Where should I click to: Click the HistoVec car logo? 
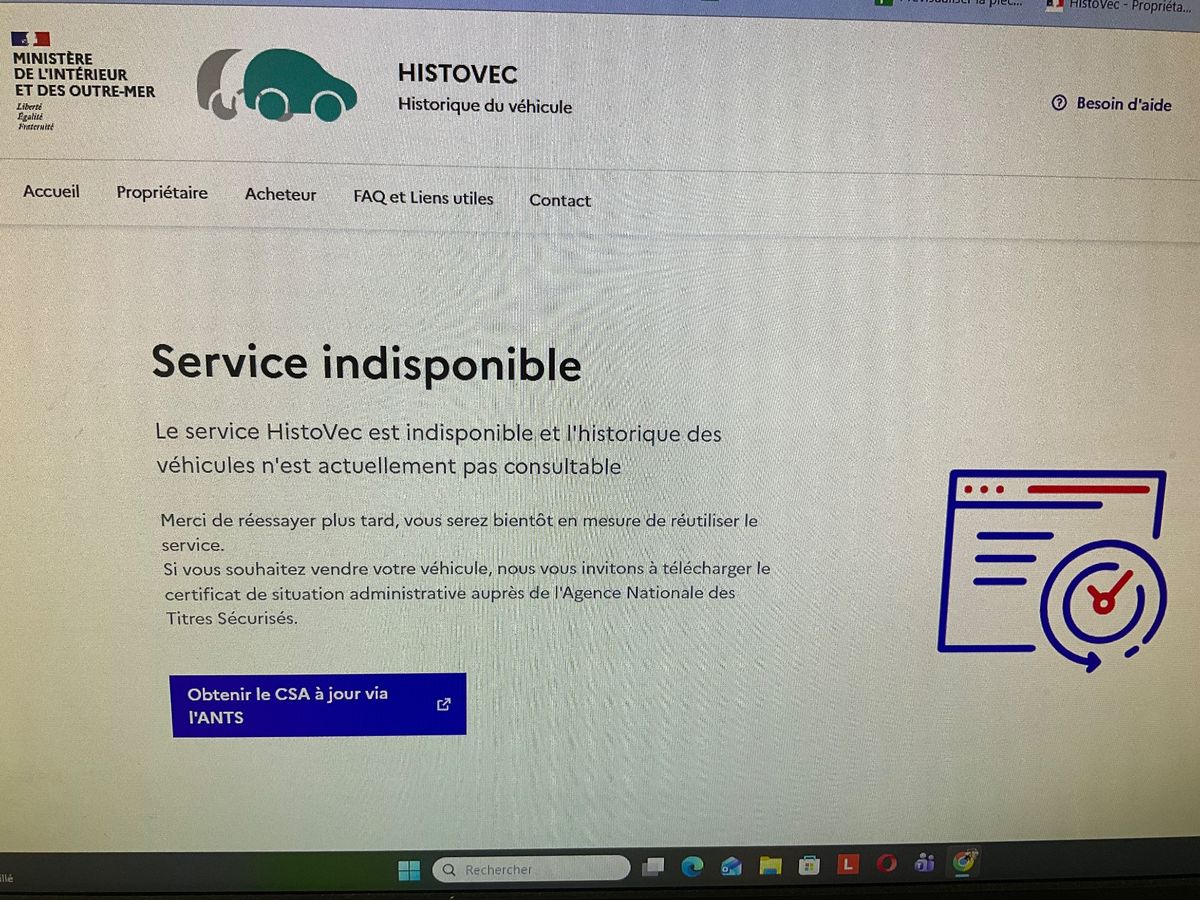pyautogui.click(x=277, y=85)
